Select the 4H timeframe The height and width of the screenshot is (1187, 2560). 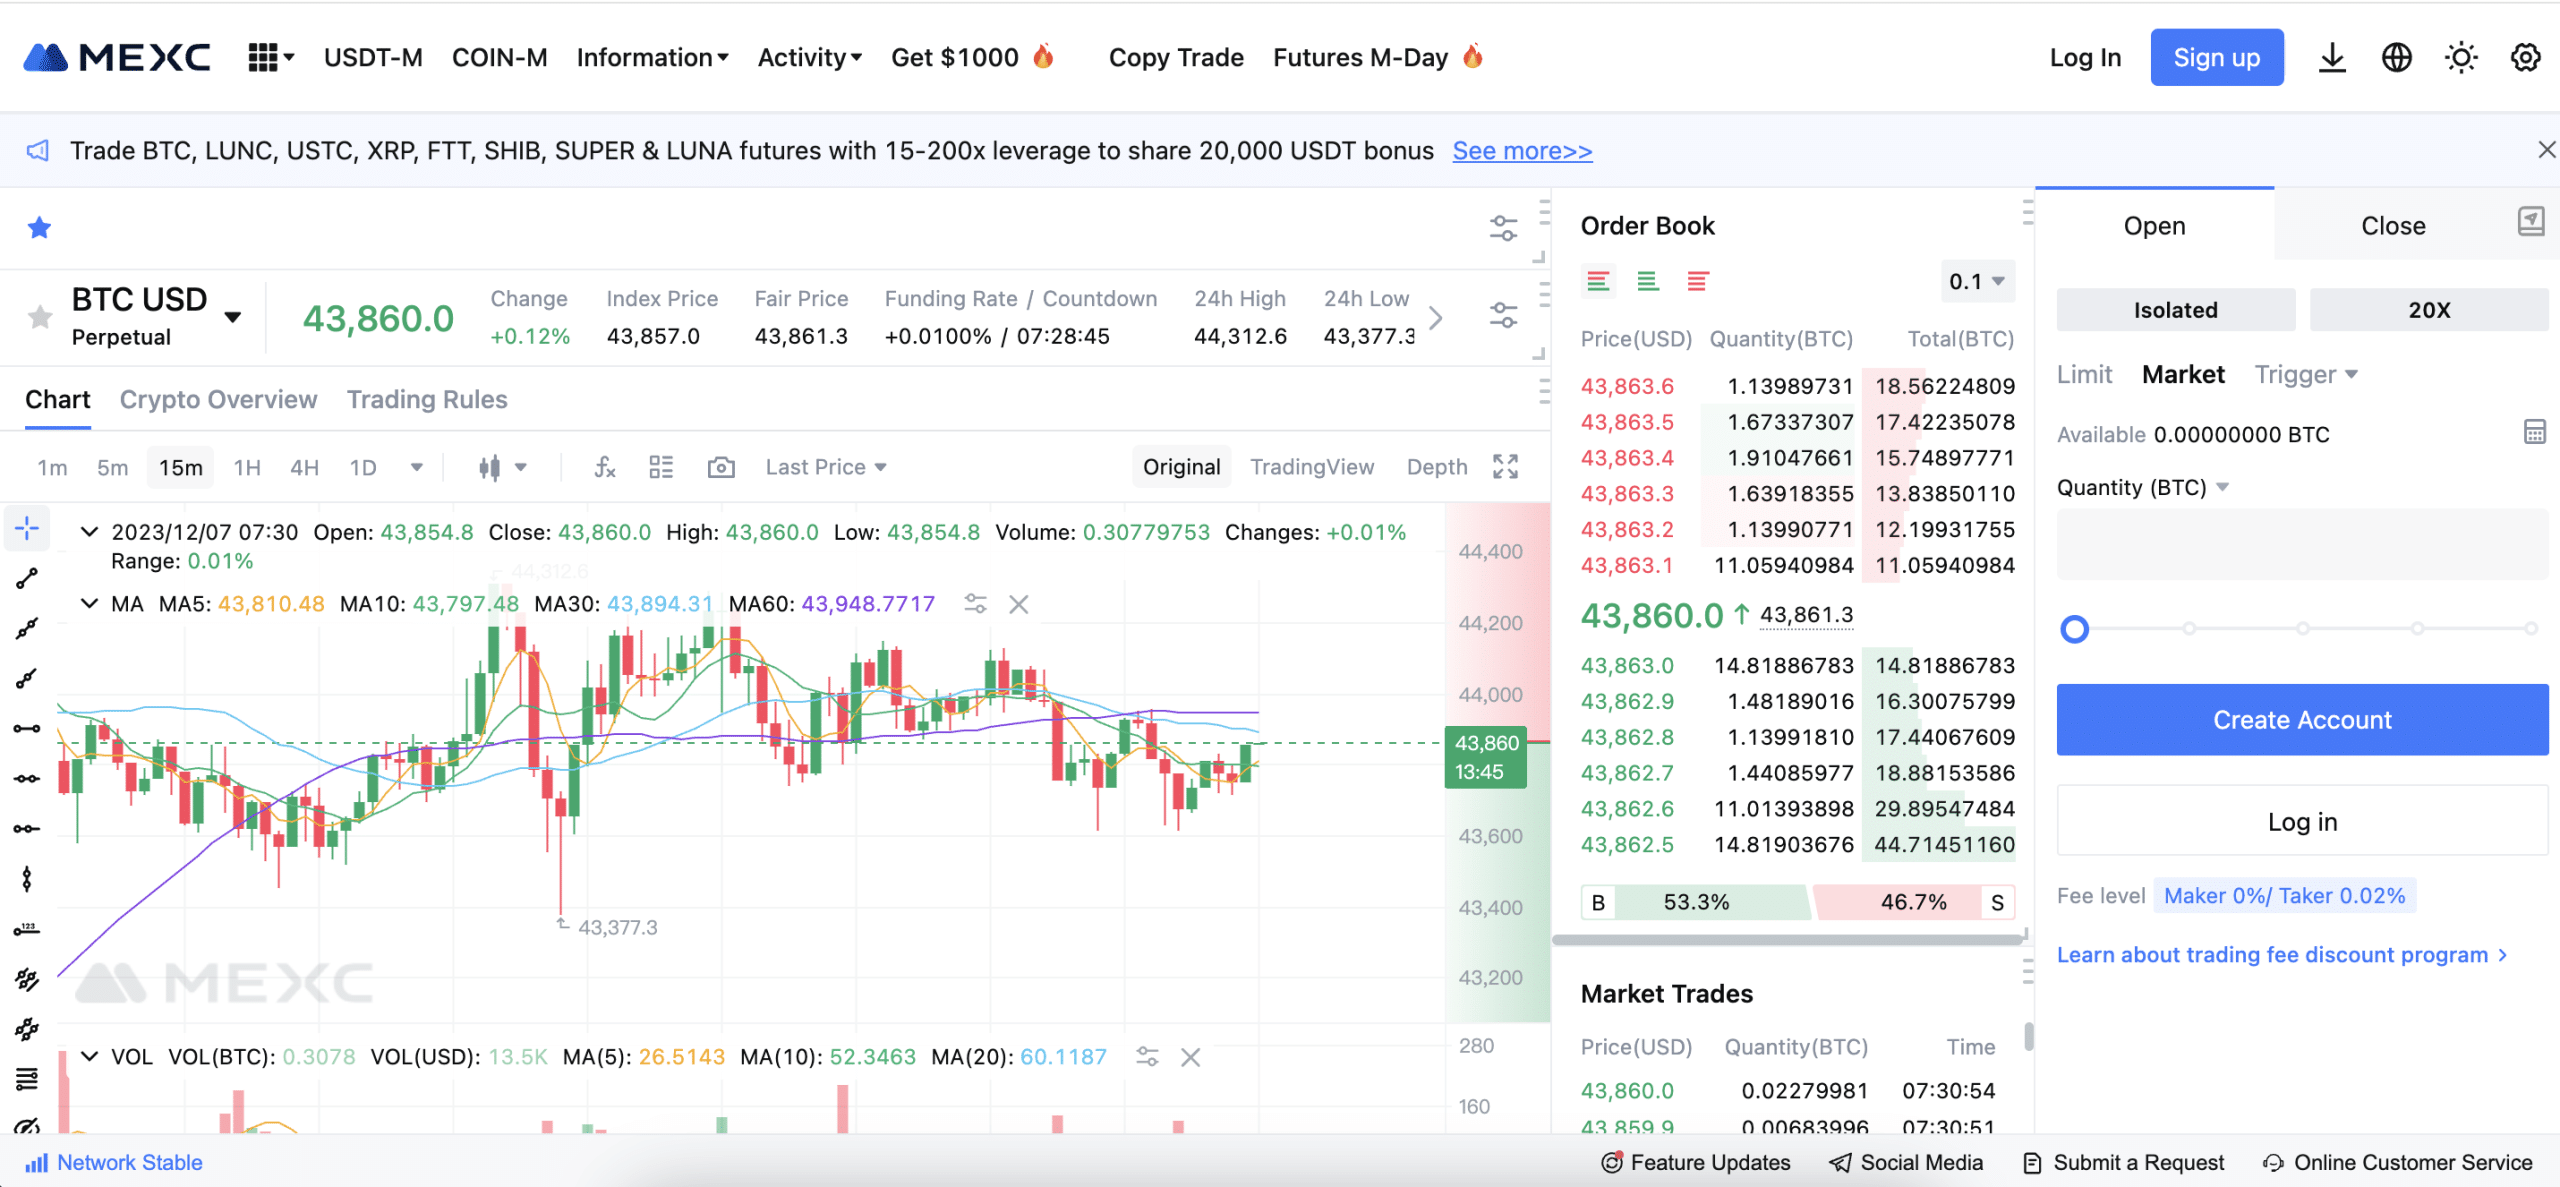click(x=304, y=467)
